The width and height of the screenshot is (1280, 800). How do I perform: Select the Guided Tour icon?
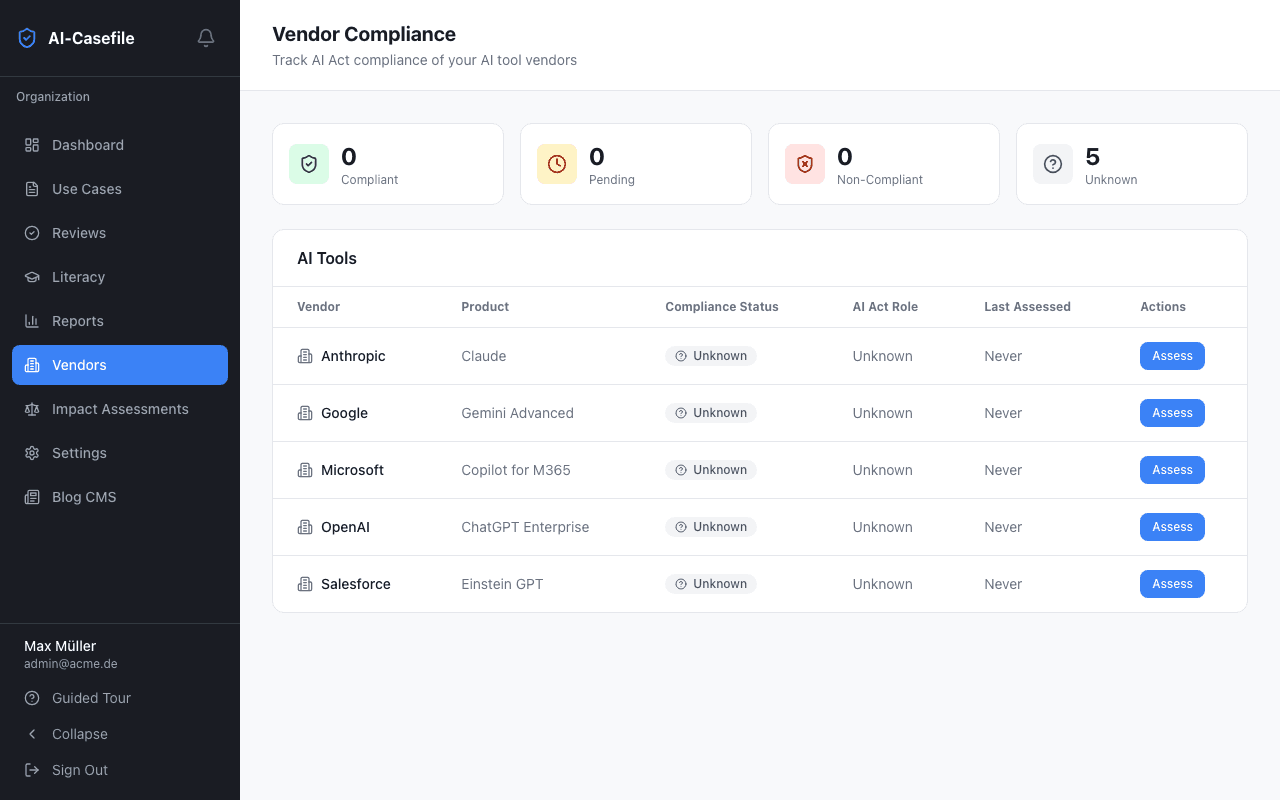[x=30, y=698]
